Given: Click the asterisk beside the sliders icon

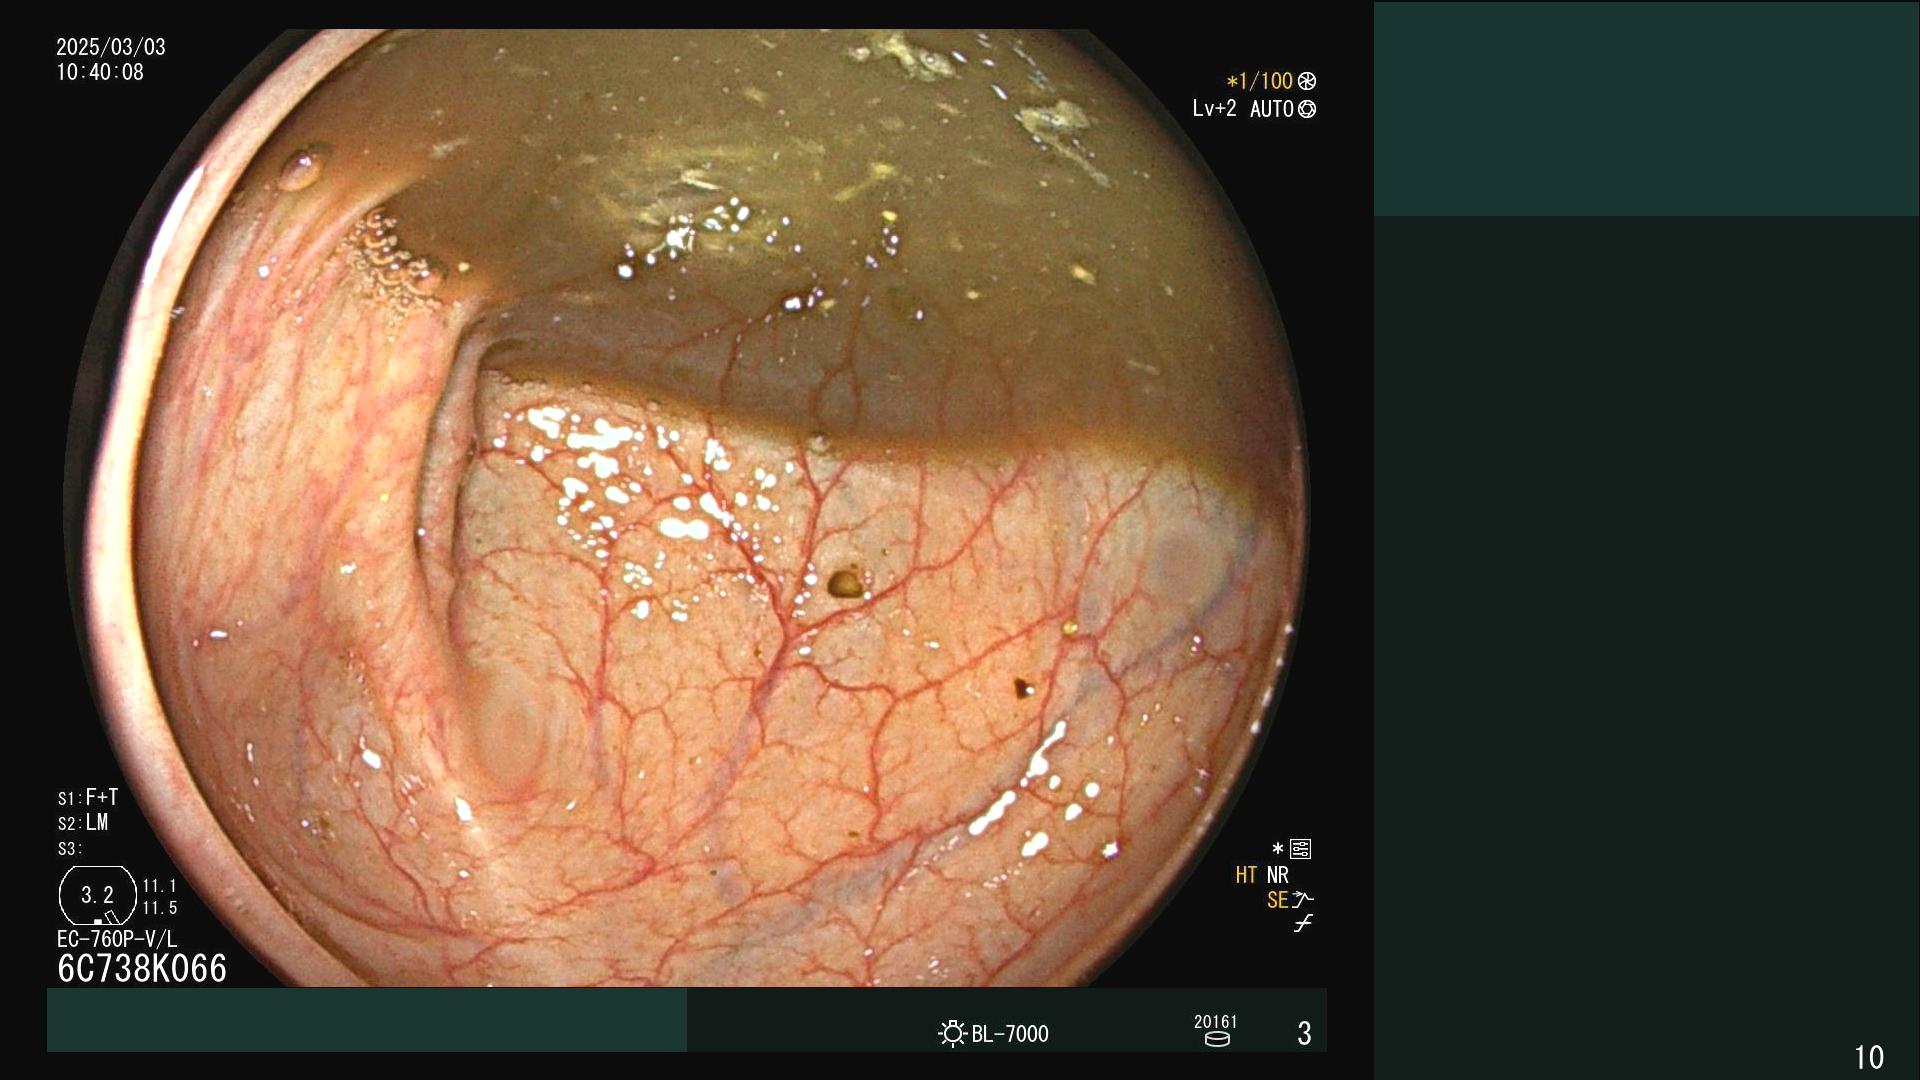Looking at the screenshot, I should [x=1278, y=848].
